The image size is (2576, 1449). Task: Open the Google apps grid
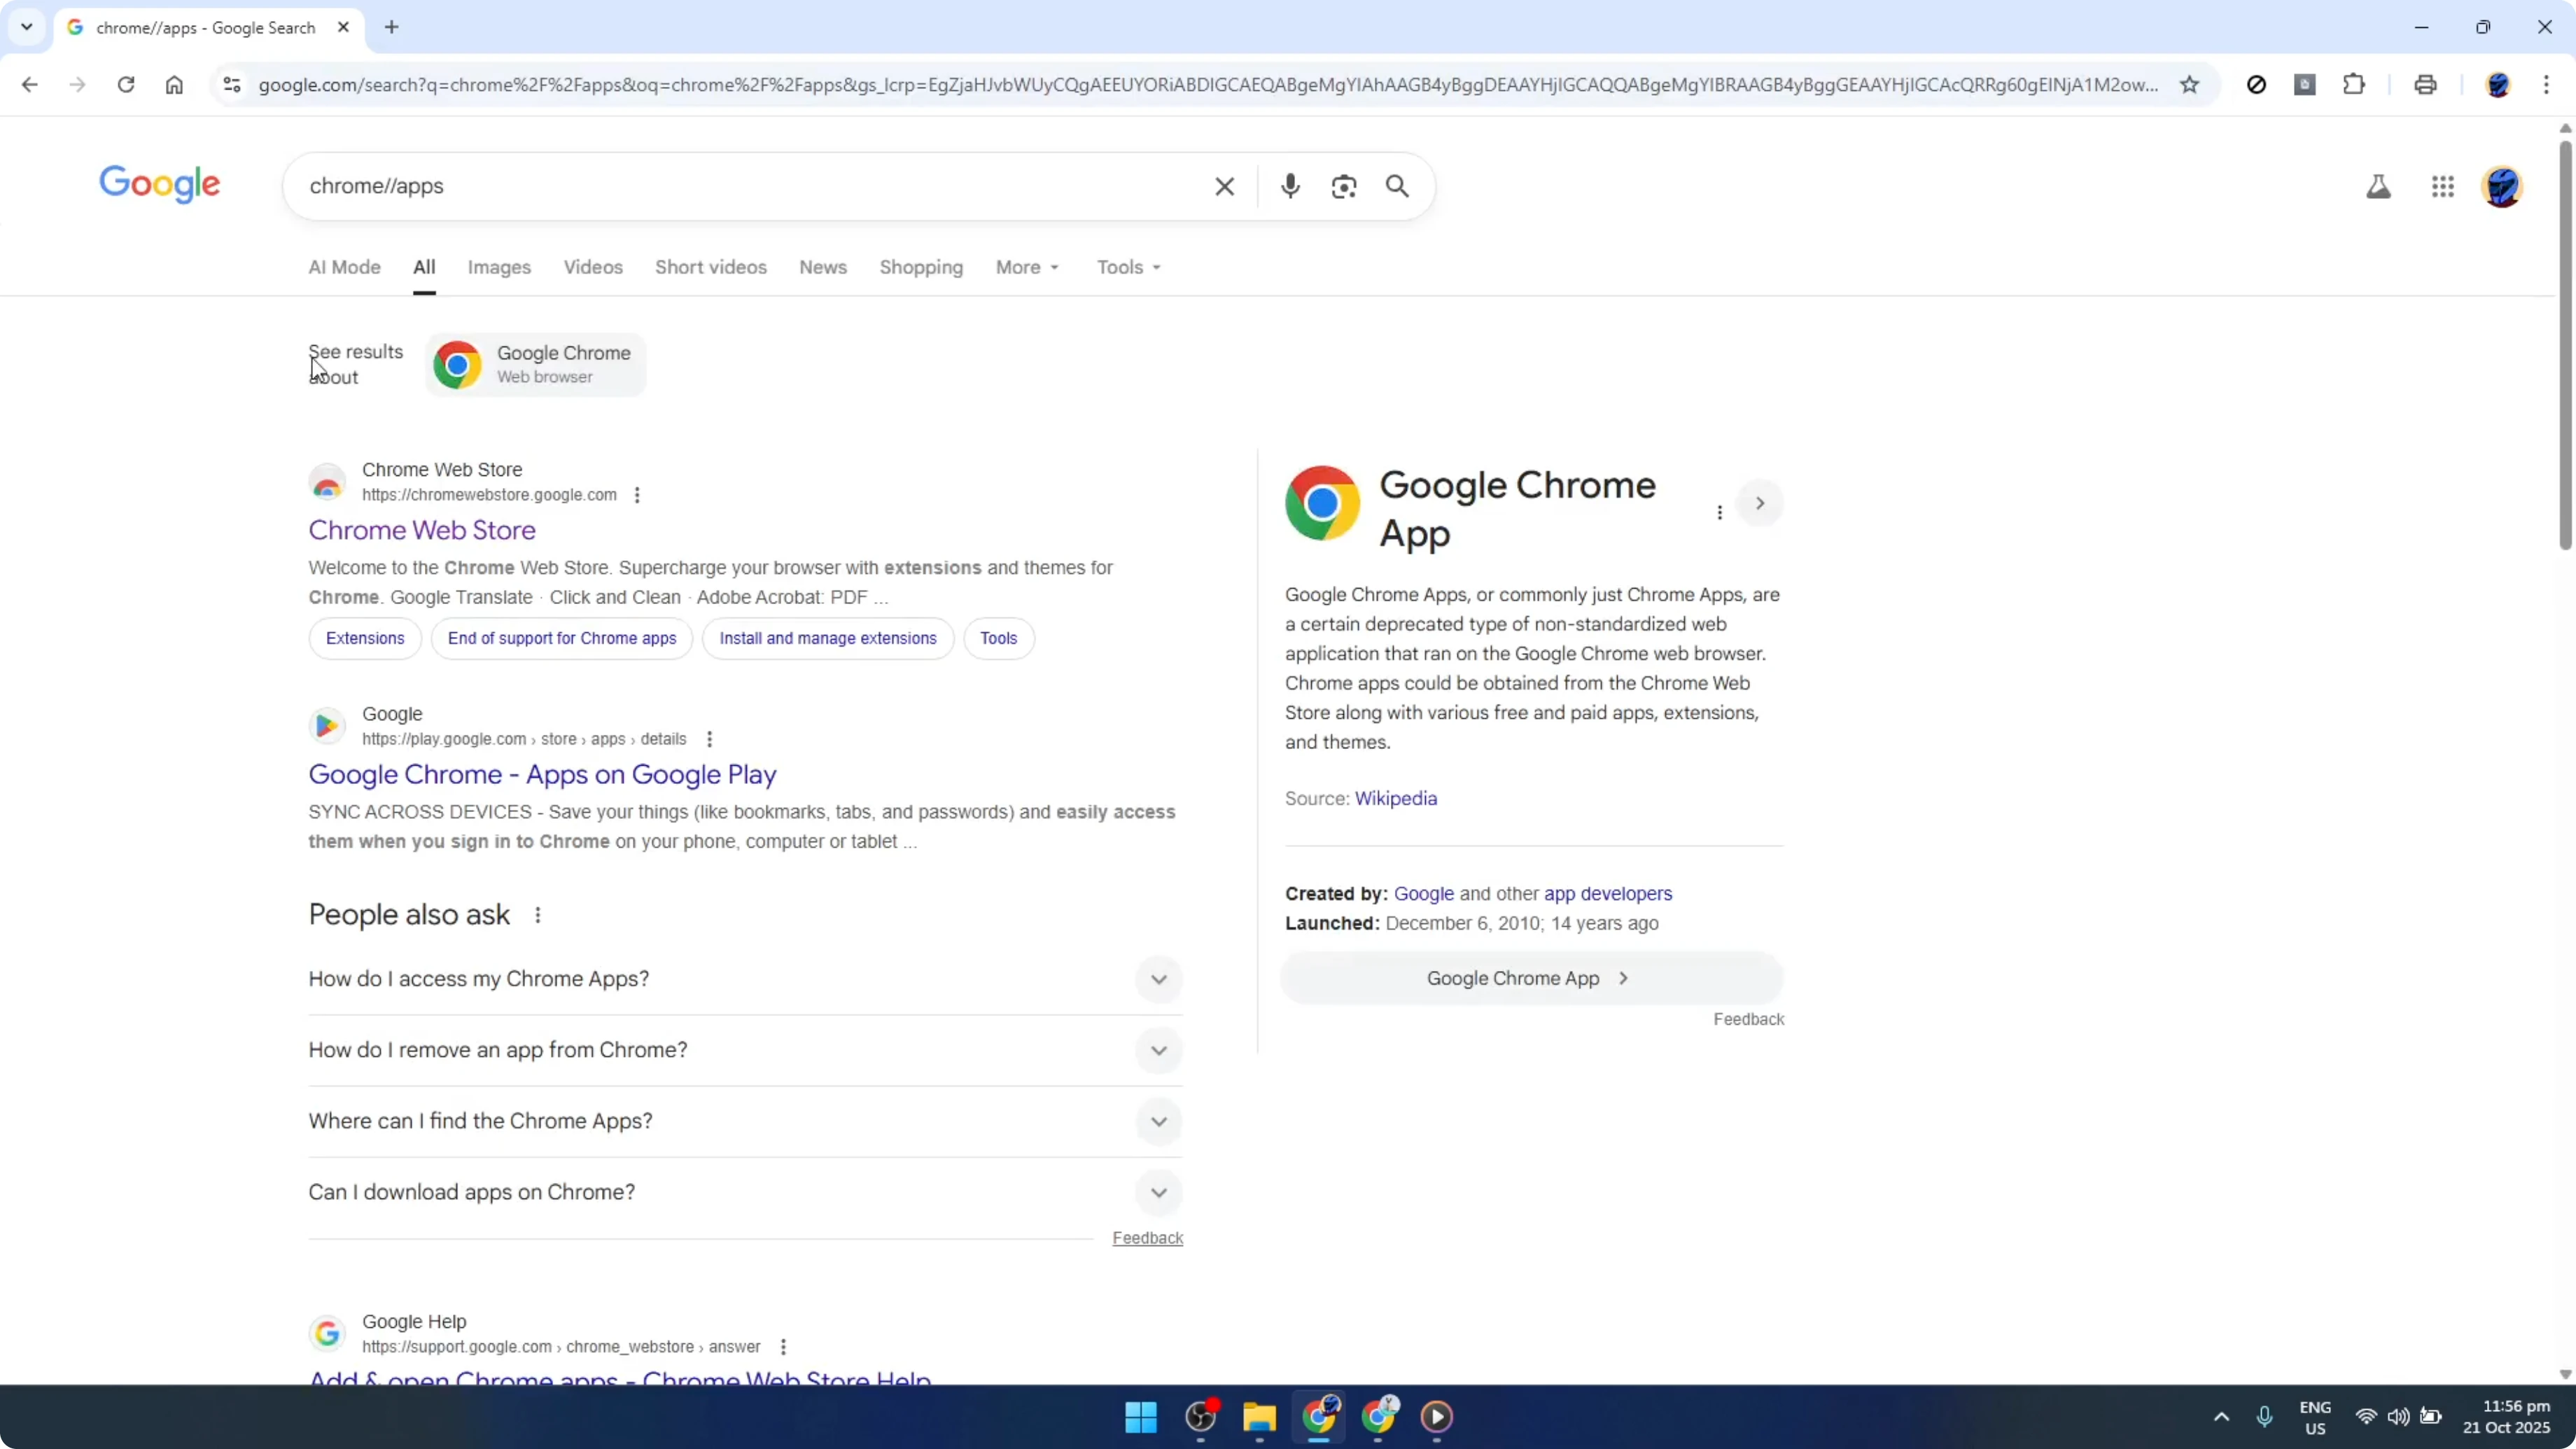[x=2443, y=186]
